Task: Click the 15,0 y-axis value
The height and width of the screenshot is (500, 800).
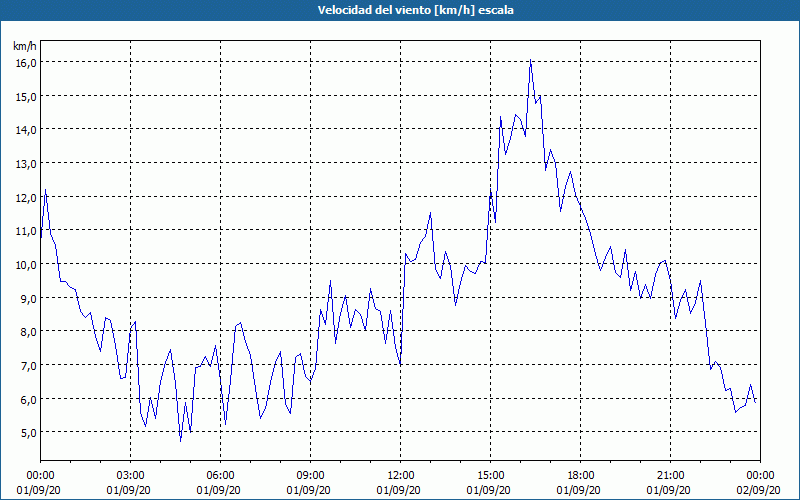Action: point(27,96)
